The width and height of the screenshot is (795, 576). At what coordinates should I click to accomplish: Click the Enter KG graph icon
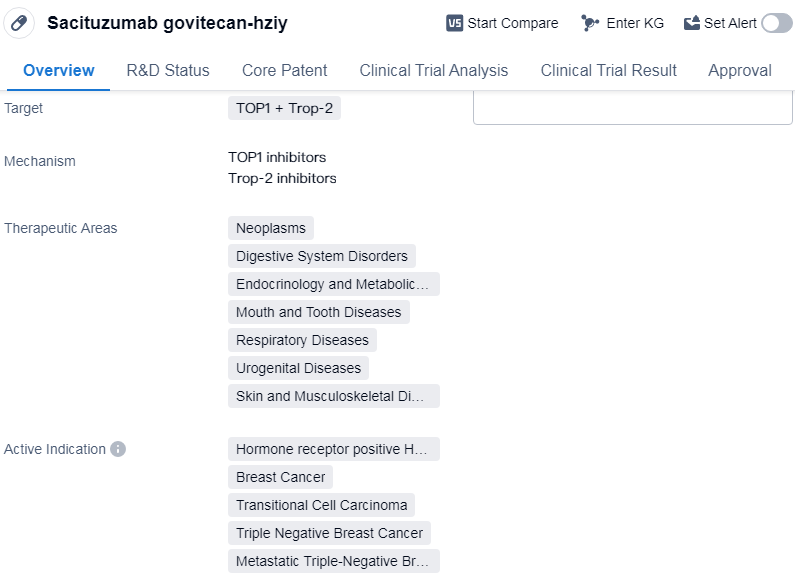(590, 23)
